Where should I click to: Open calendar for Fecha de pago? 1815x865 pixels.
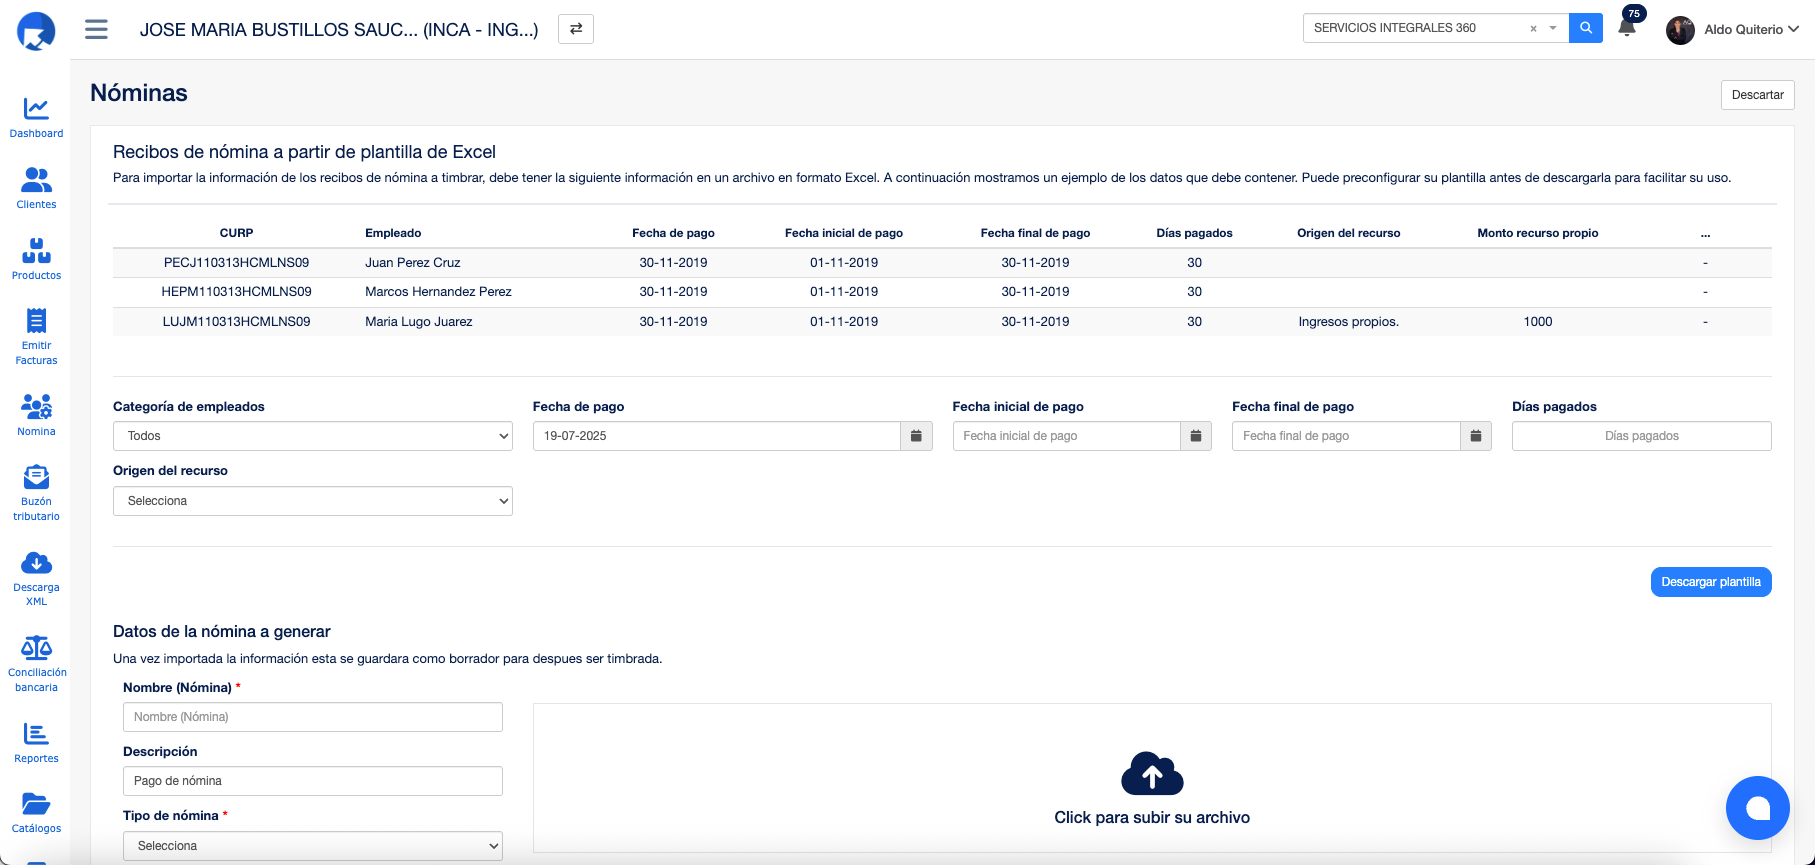click(916, 436)
